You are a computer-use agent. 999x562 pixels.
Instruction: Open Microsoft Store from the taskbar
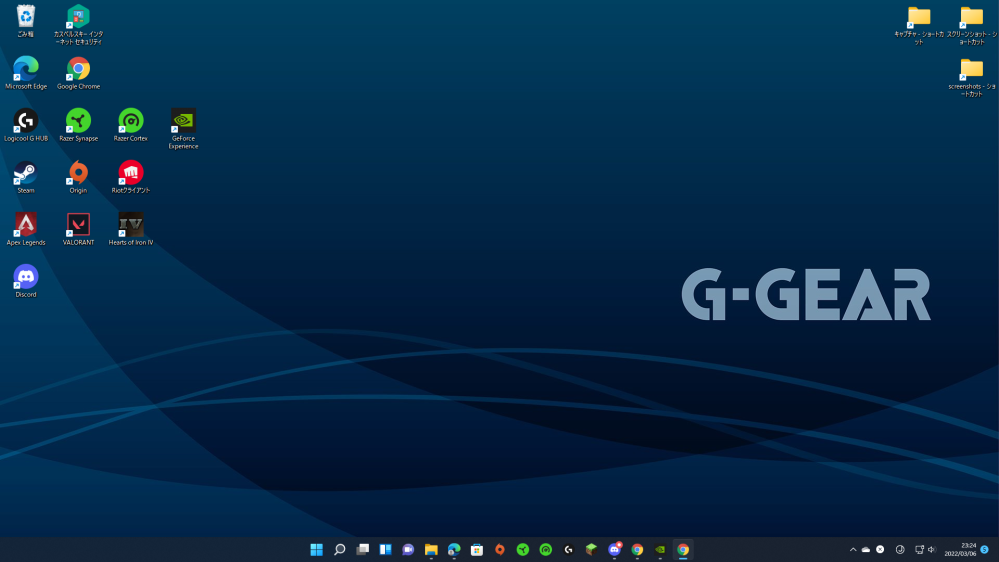click(477, 549)
